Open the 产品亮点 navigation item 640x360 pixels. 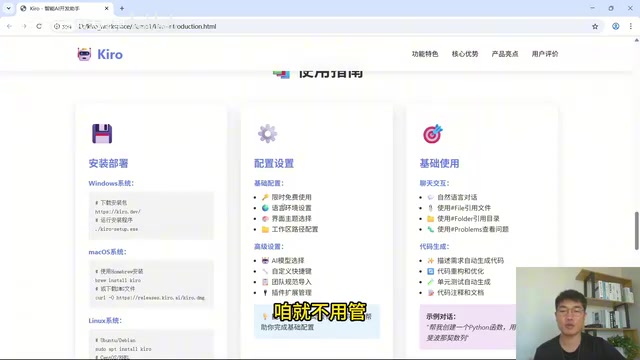[x=504, y=54]
